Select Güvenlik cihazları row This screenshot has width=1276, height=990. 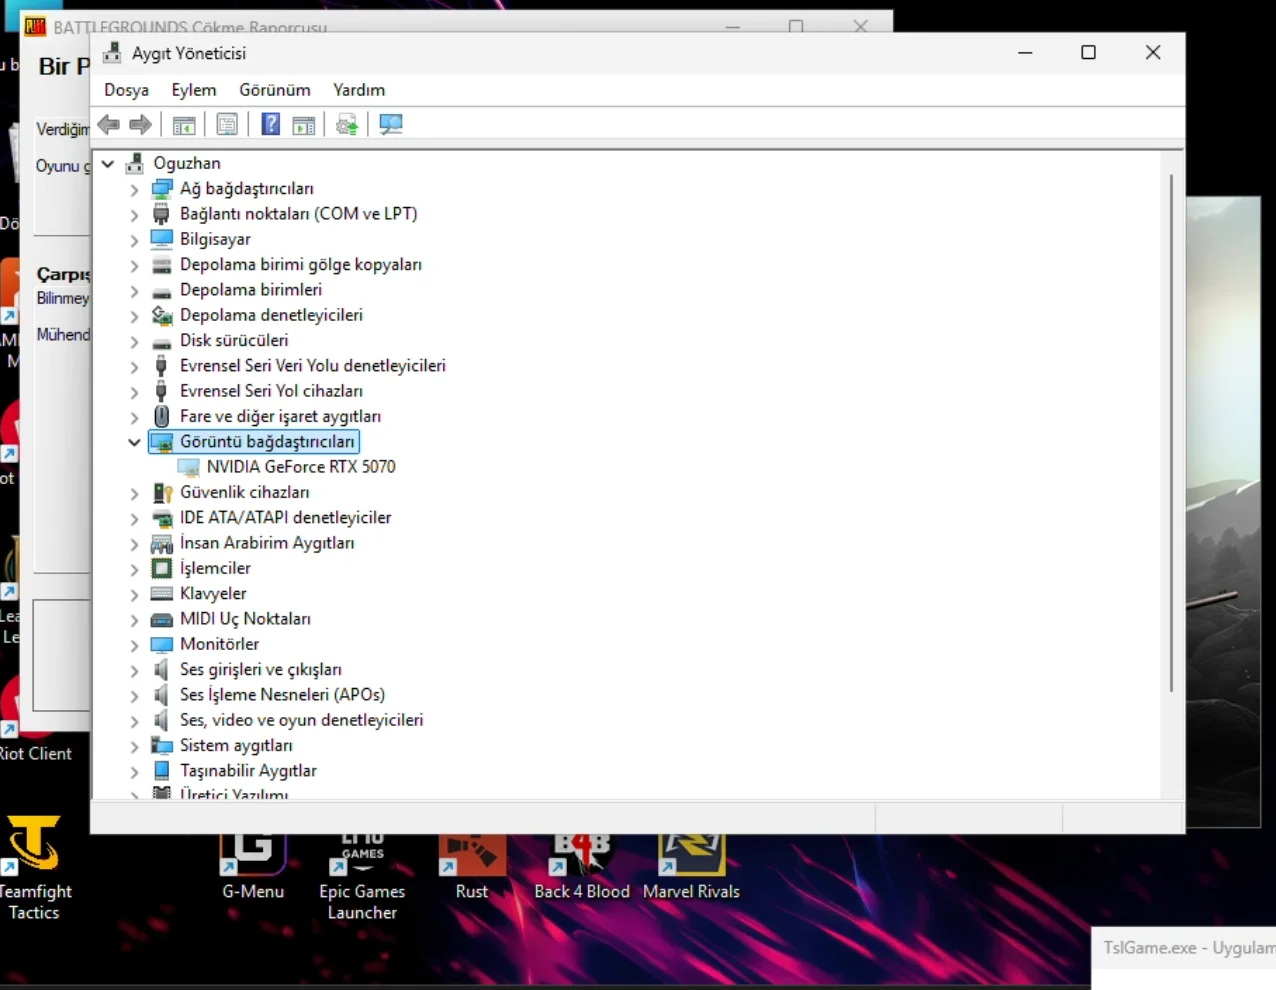[244, 492]
